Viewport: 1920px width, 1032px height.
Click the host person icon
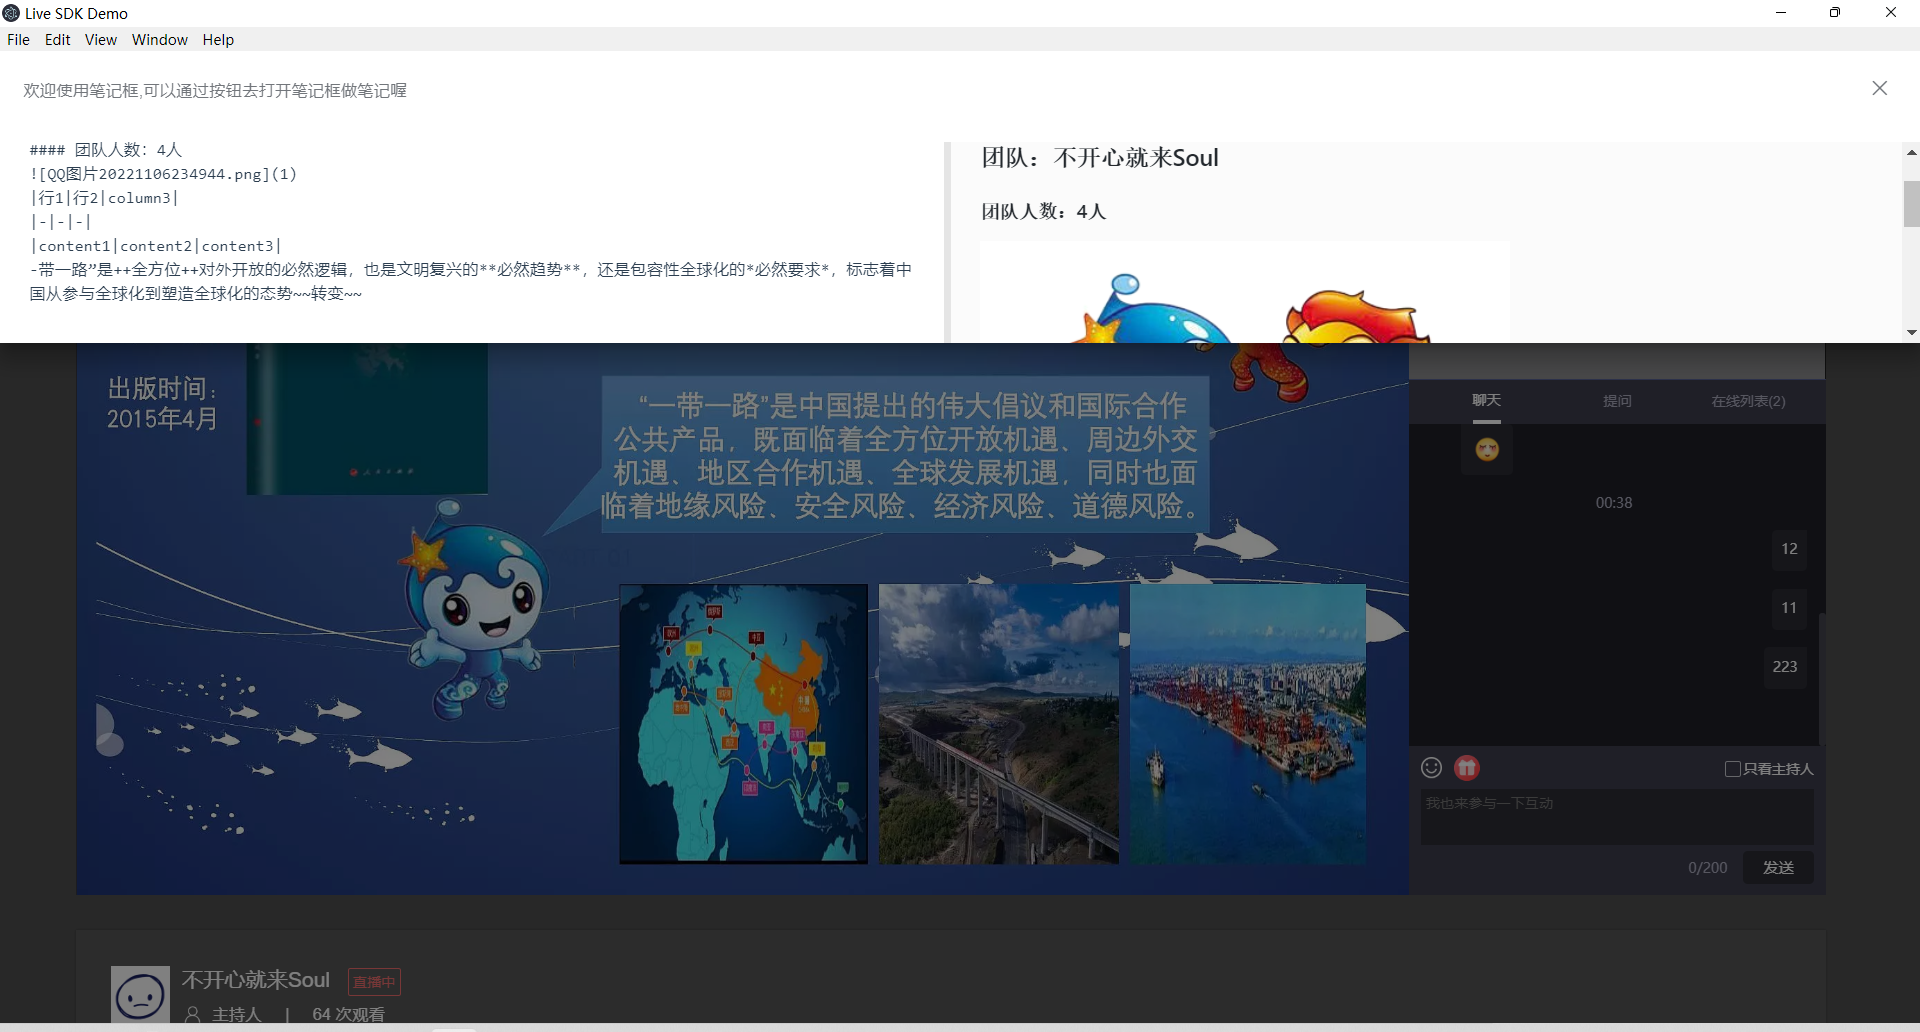(x=193, y=1014)
